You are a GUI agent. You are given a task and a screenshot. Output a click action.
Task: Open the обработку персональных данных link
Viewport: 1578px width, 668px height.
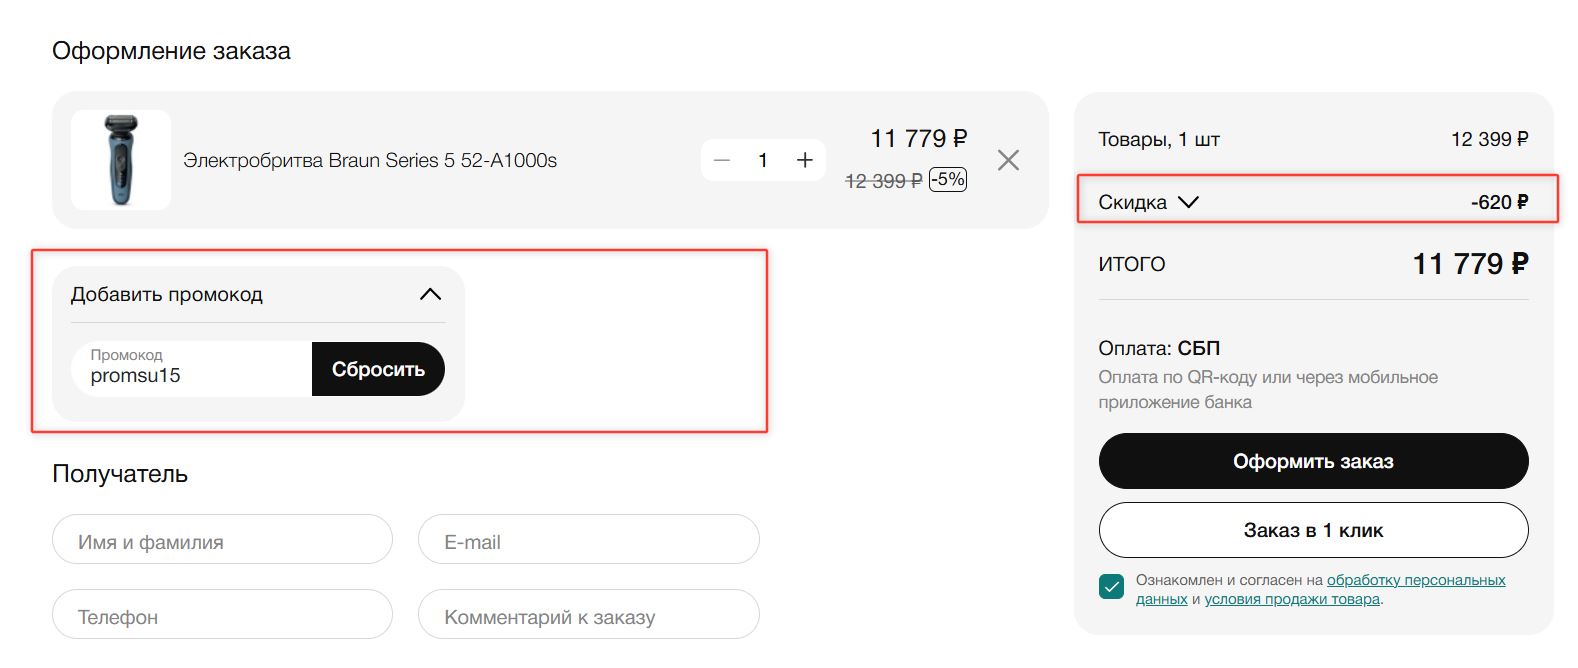pos(1415,580)
